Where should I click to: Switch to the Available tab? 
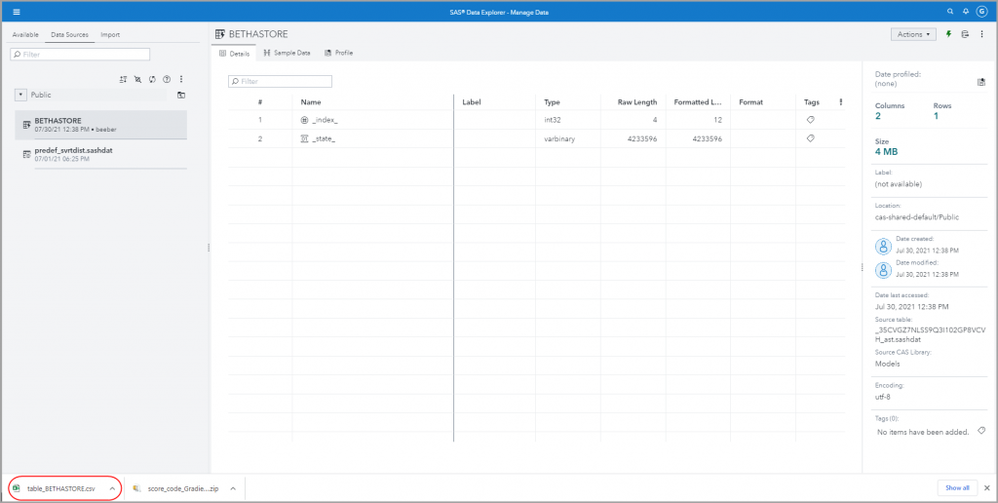point(25,34)
